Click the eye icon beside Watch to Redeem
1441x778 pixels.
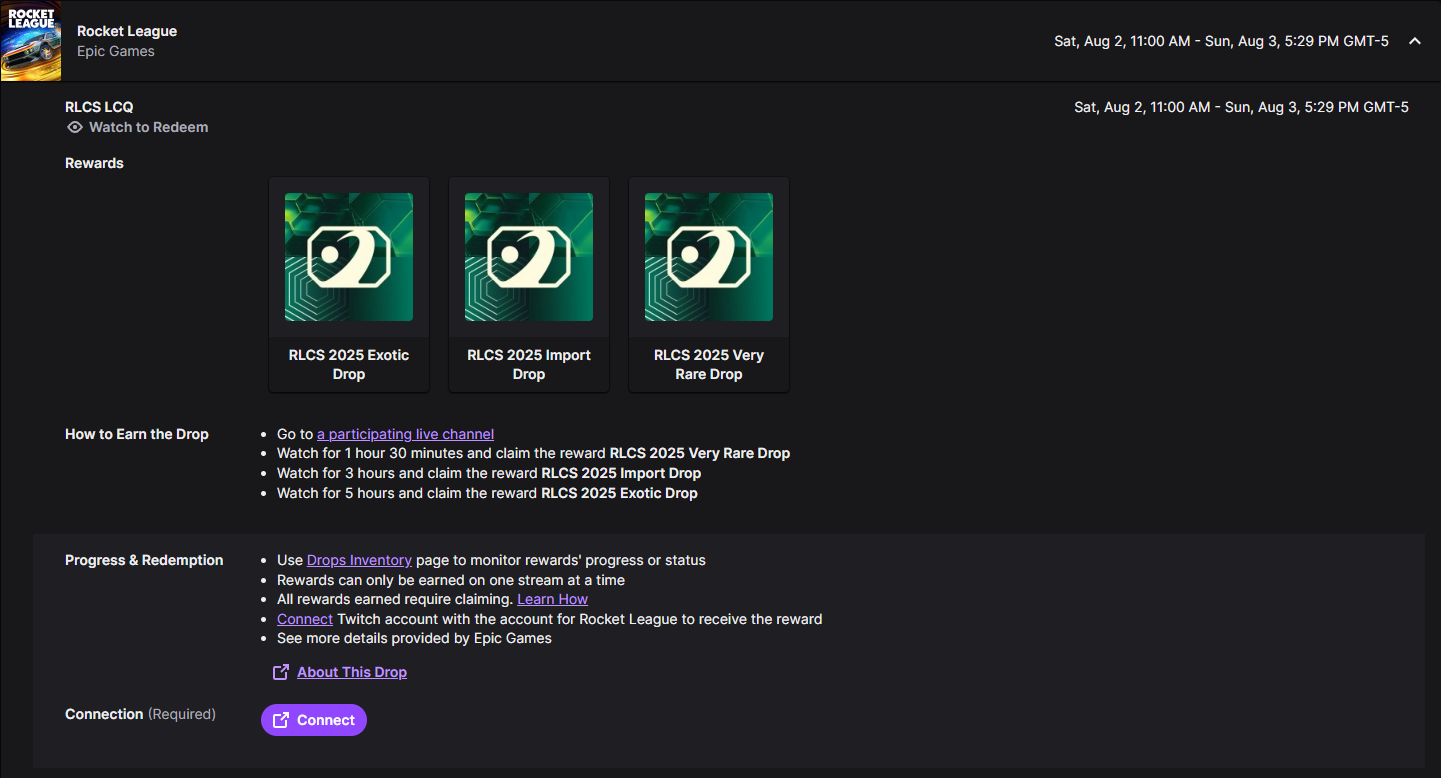click(x=74, y=127)
